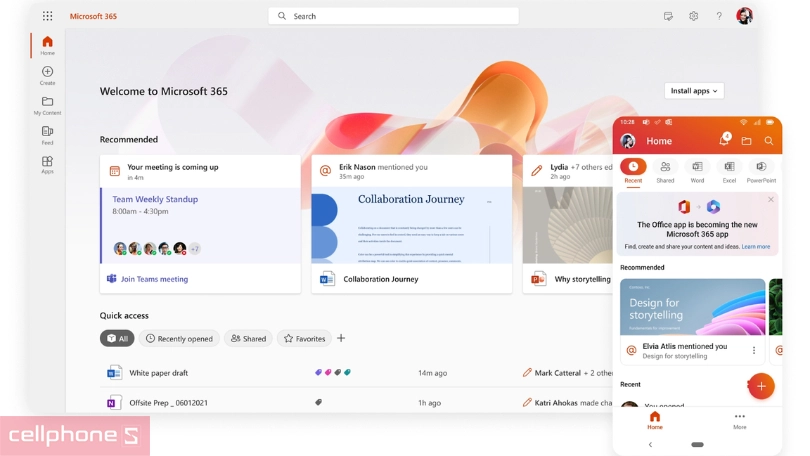This screenshot has height=456, width=810.
Task: Tap the mobile back arrow
Action: click(x=650, y=444)
